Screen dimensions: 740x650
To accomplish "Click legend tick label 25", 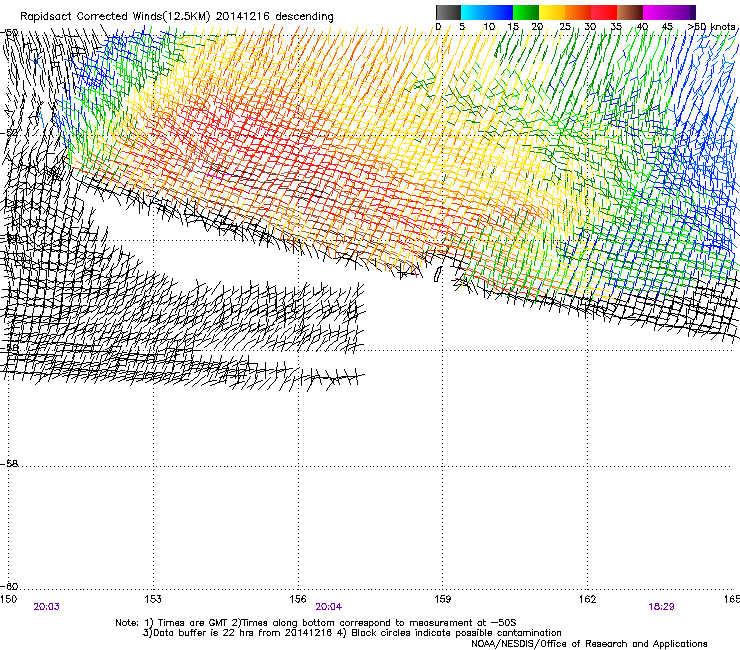I will pyautogui.click(x=565, y=27).
